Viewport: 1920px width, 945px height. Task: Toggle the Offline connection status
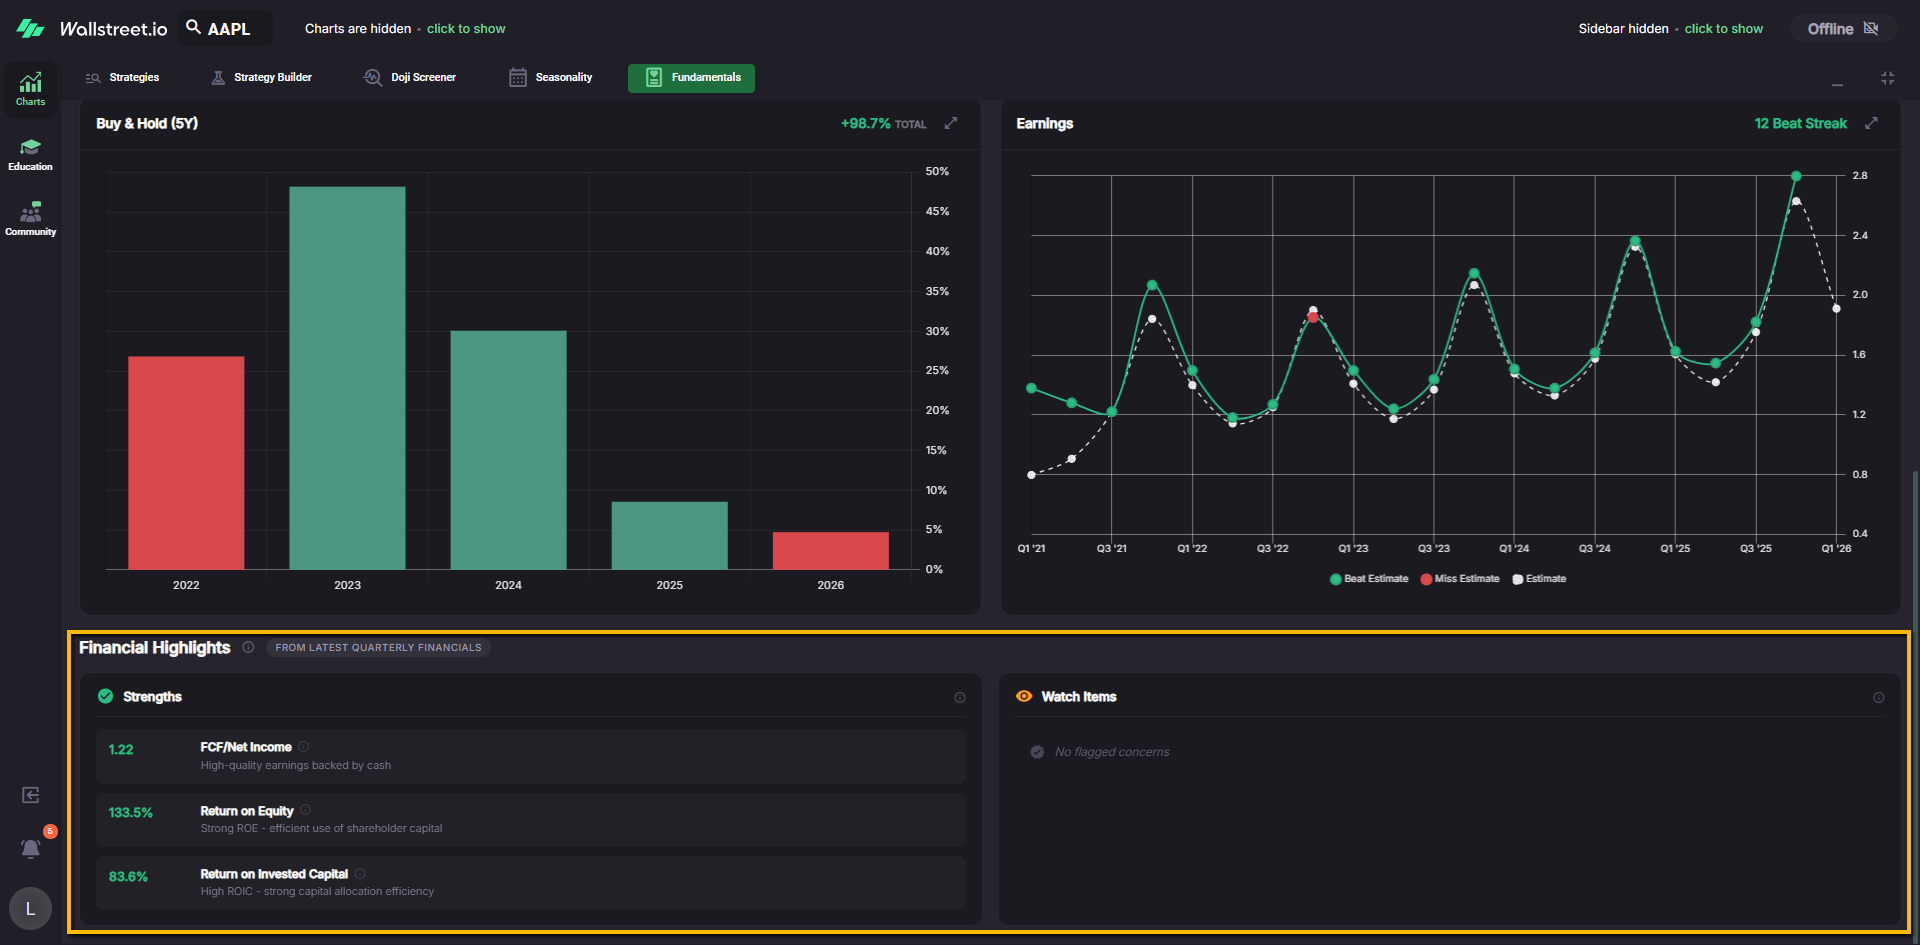tap(1842, 29)
